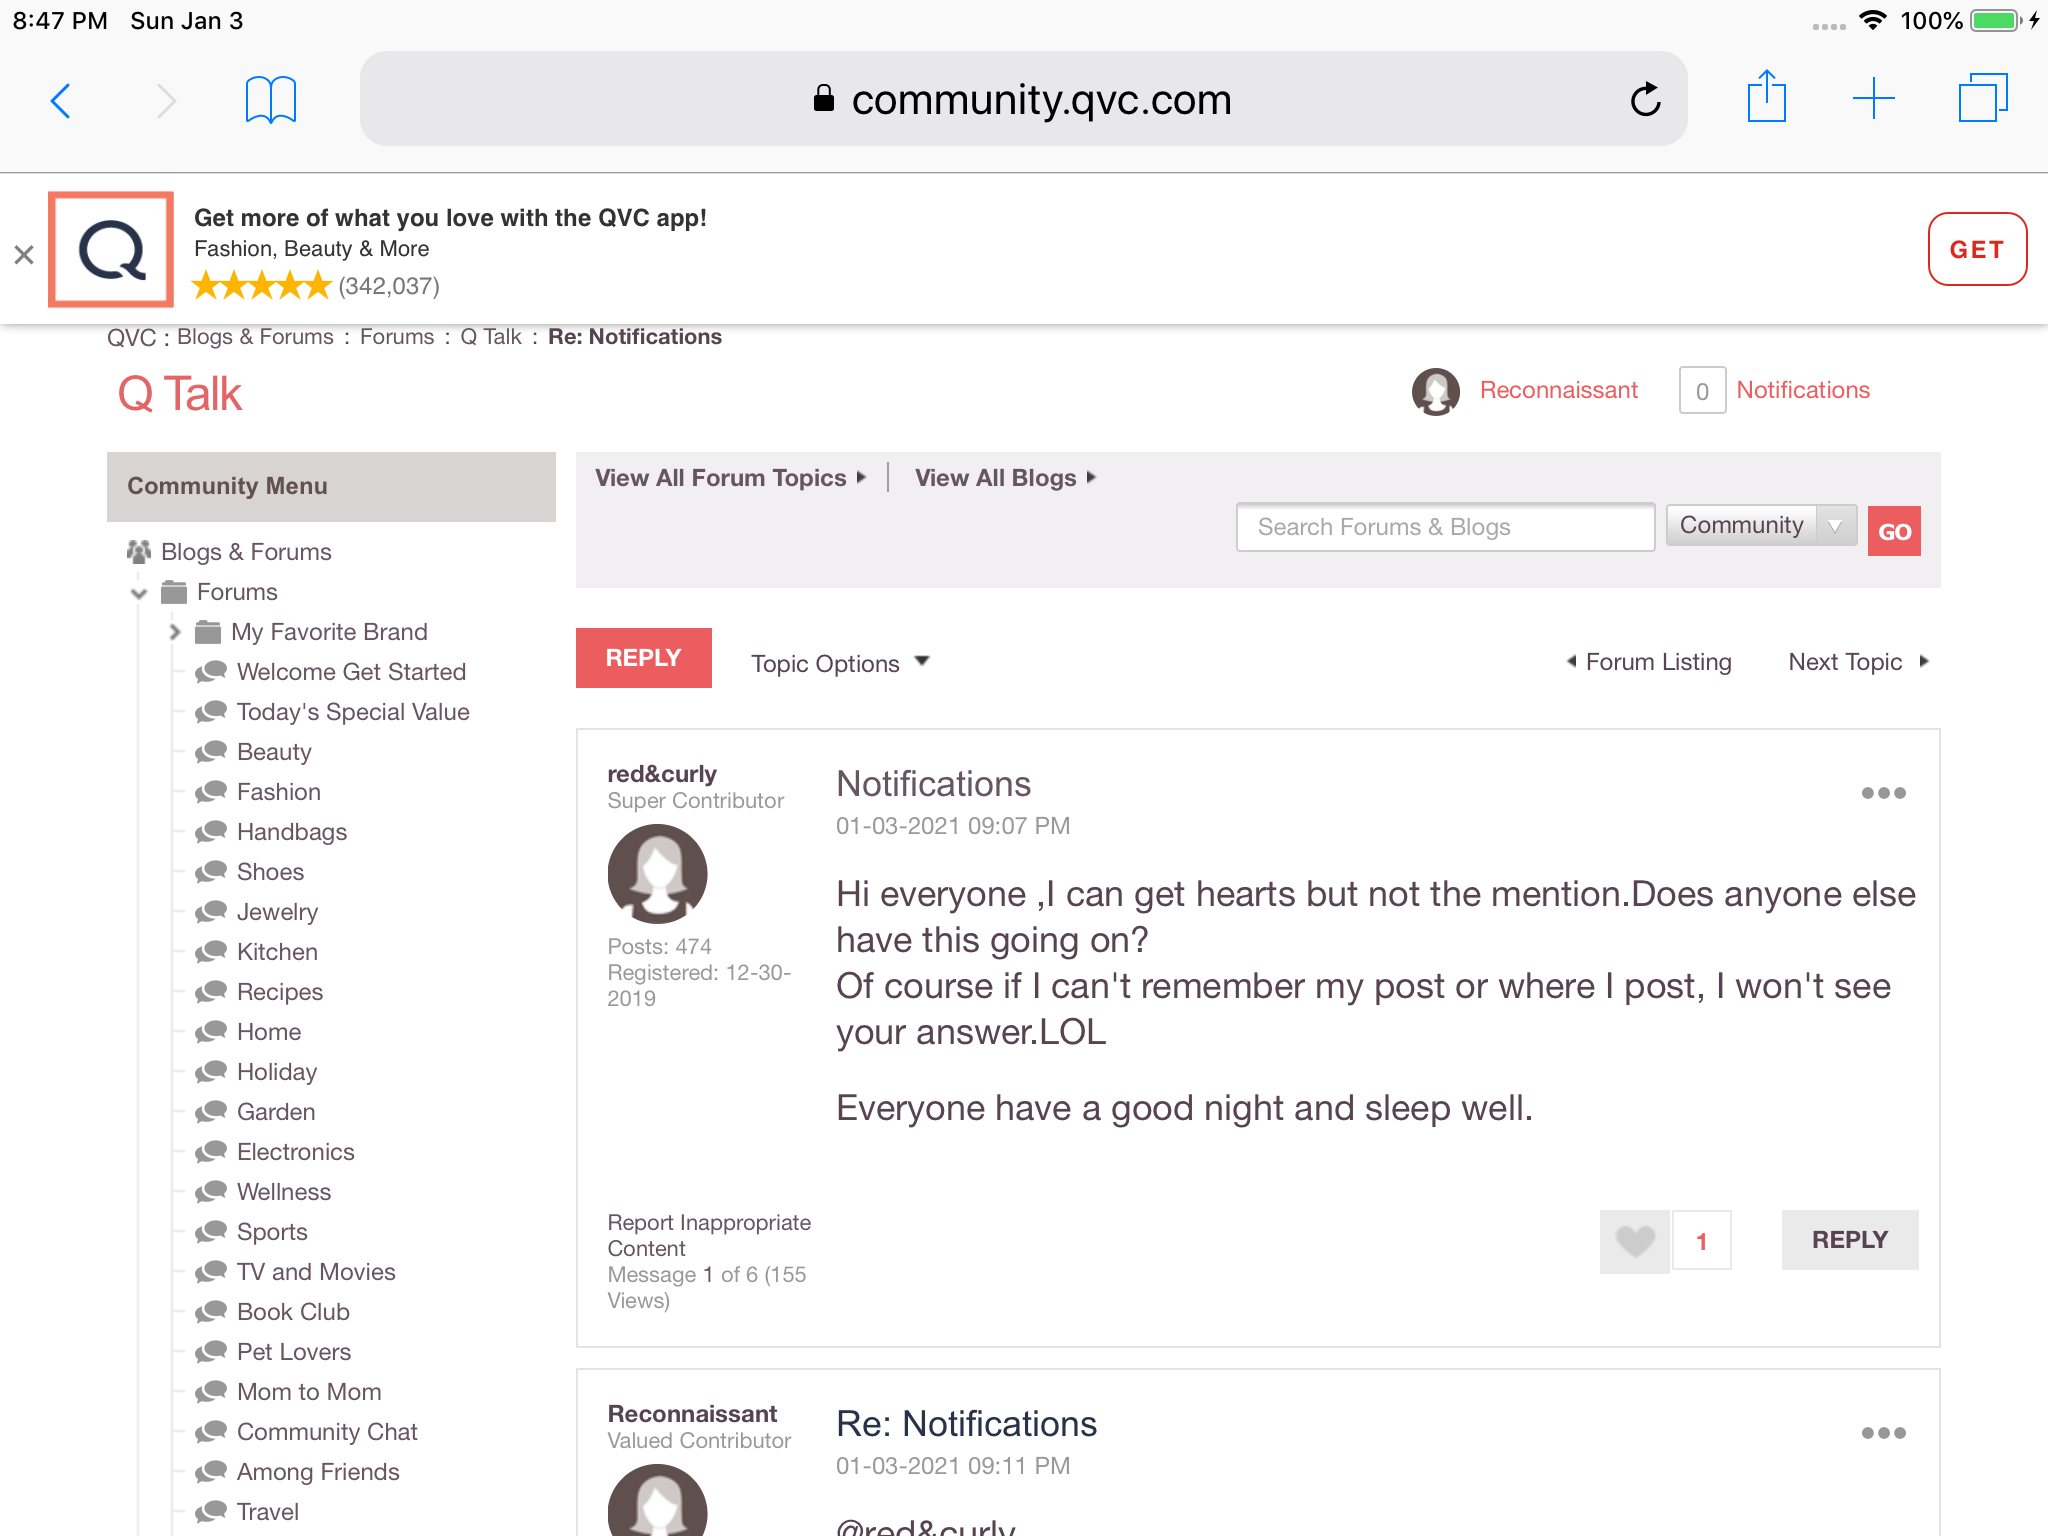Open red&curly post options ellipsis
The width and height of the screenshot is (2048, 1536).
[x=1883, y=793]
